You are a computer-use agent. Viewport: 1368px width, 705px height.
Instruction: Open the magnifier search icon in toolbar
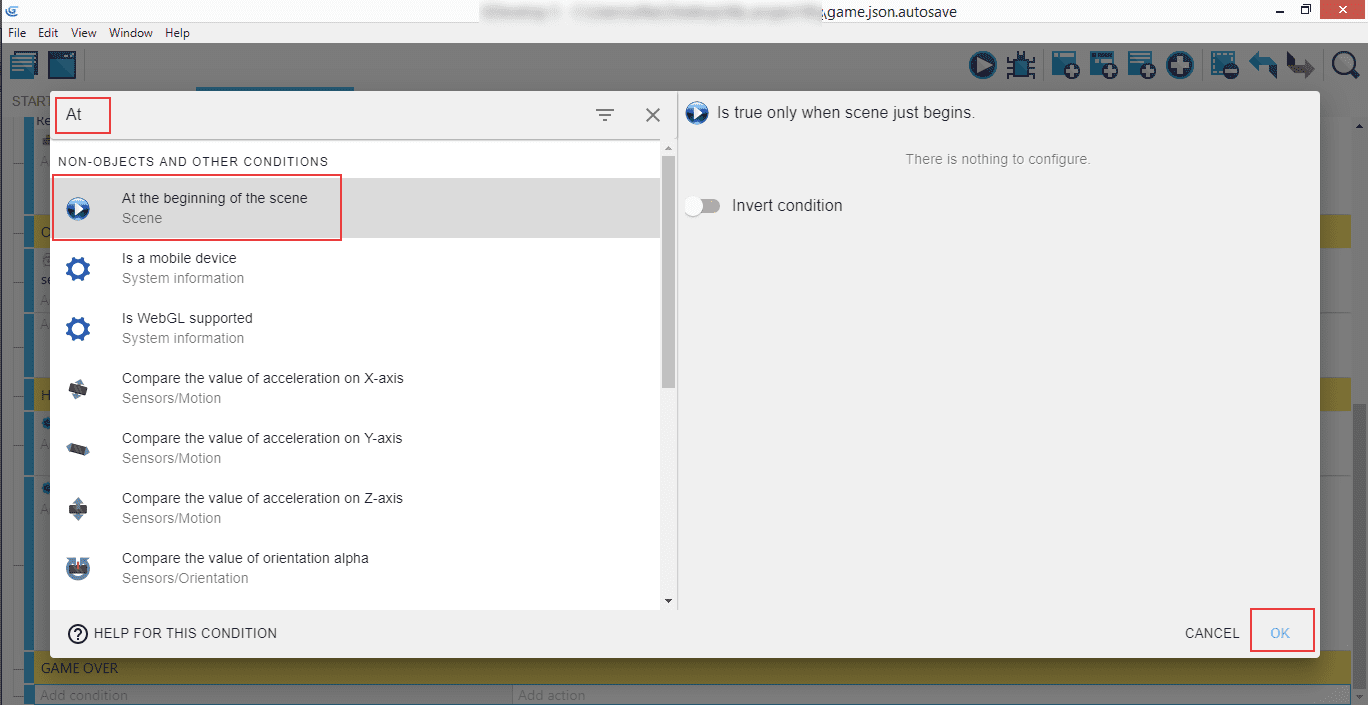coord(1345,66)
